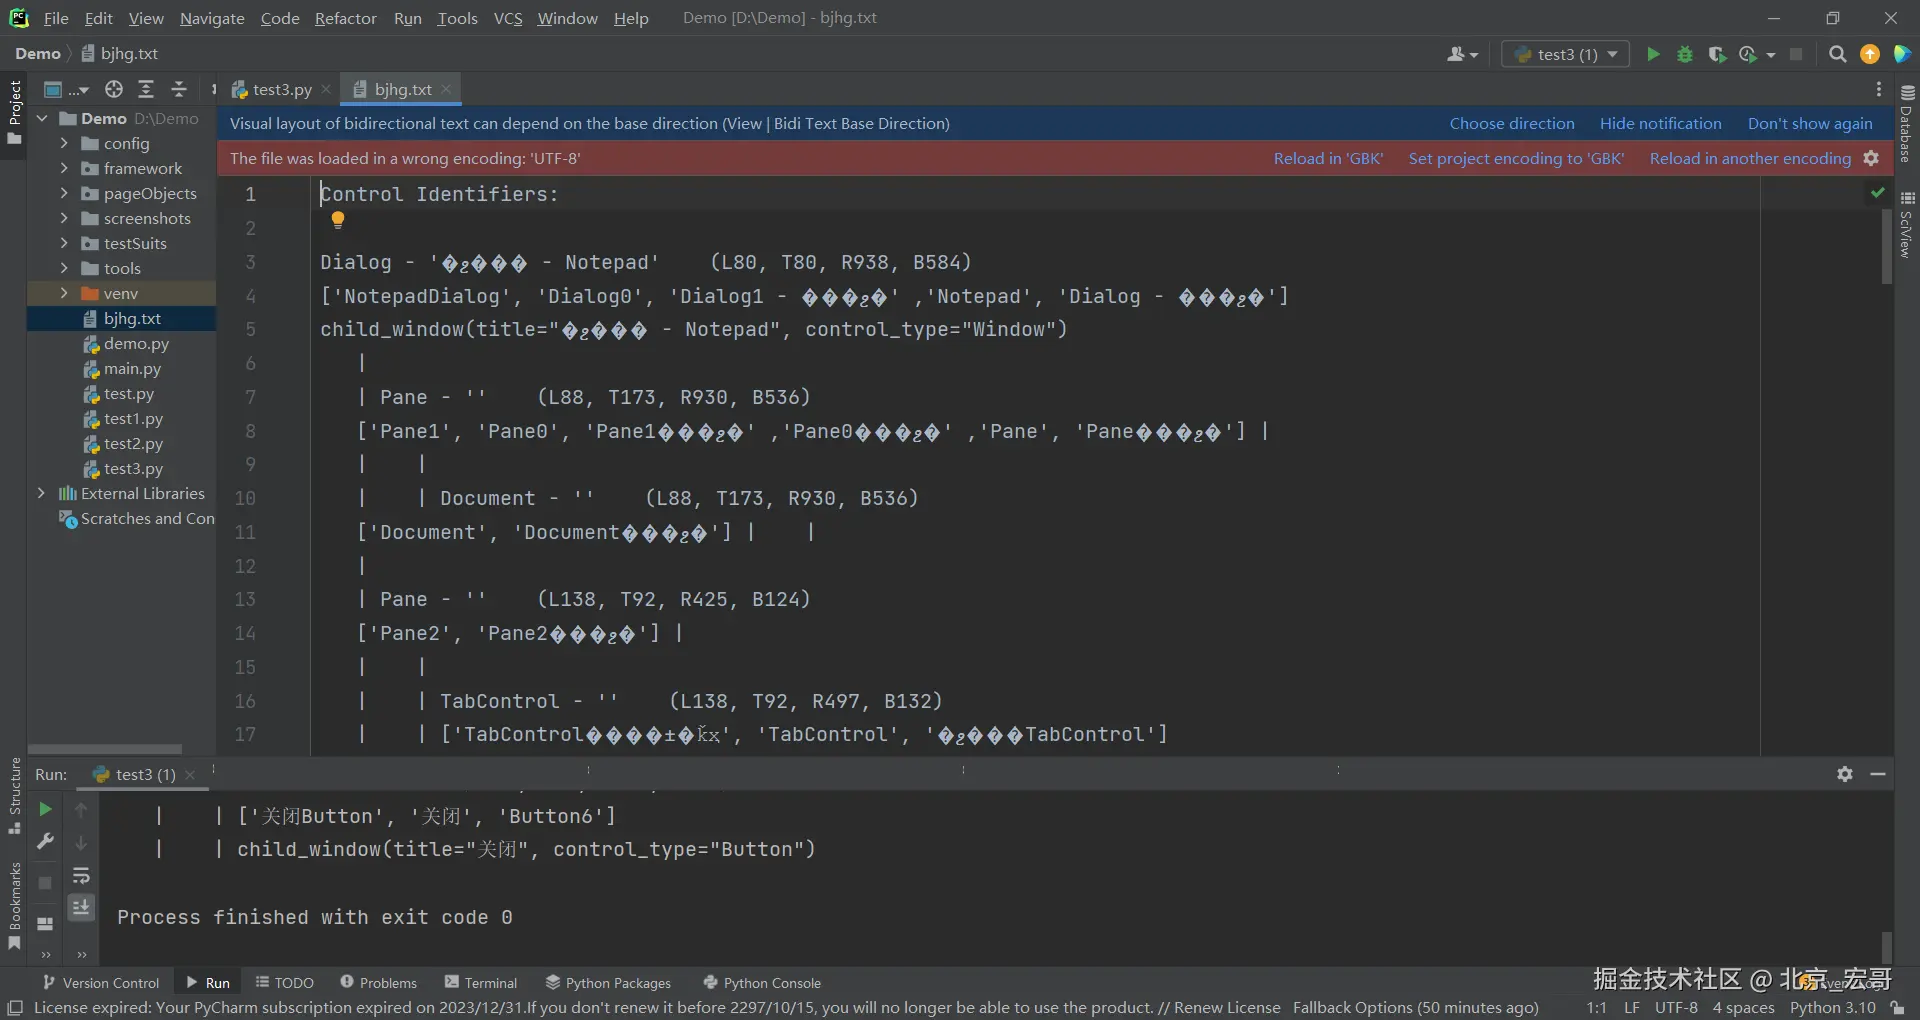Open the Python Console tab
Screen dimensions: 1920x1020
pyautogui.click(x=762, y=983)
